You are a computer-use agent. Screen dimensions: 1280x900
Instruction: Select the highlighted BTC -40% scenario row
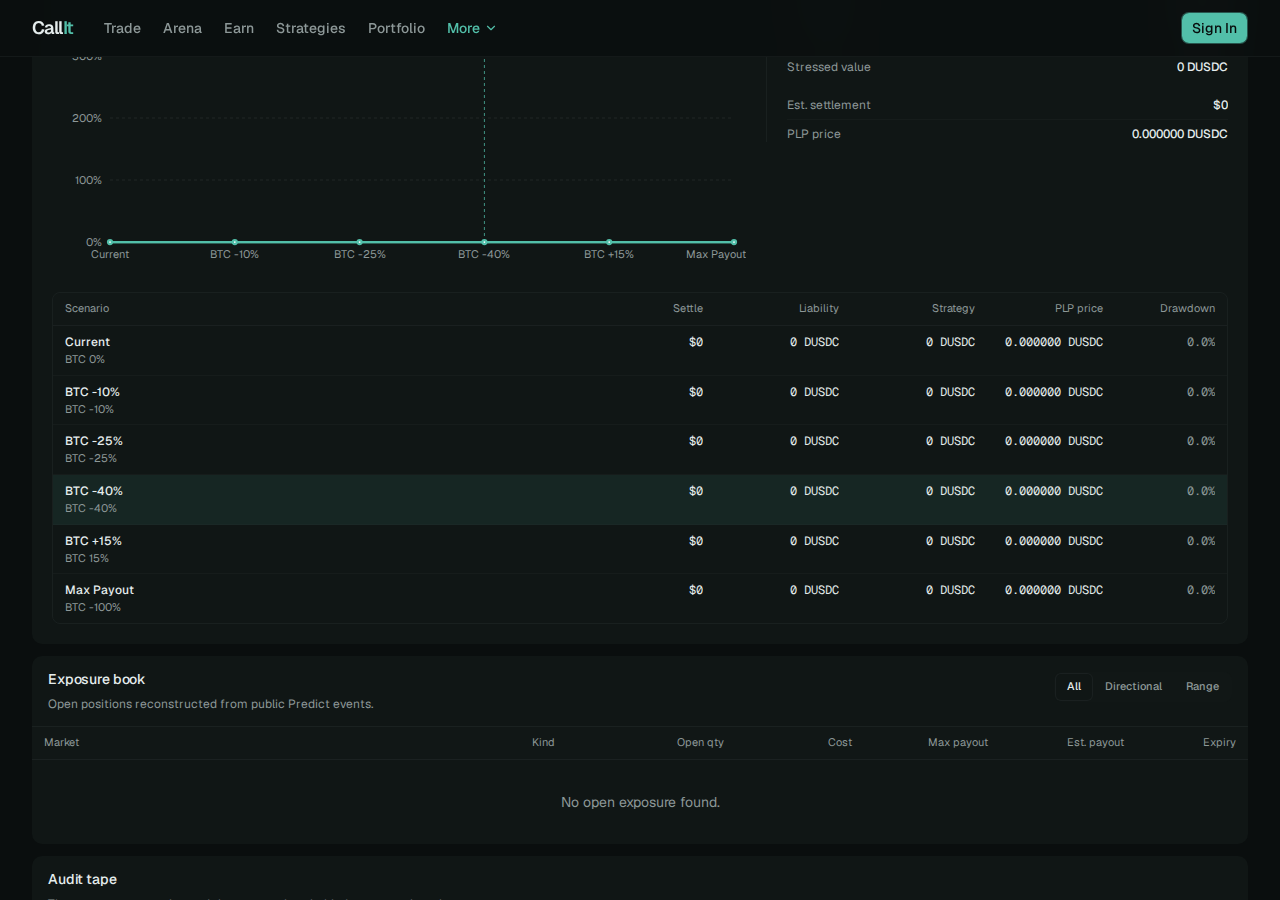(640, 499)
